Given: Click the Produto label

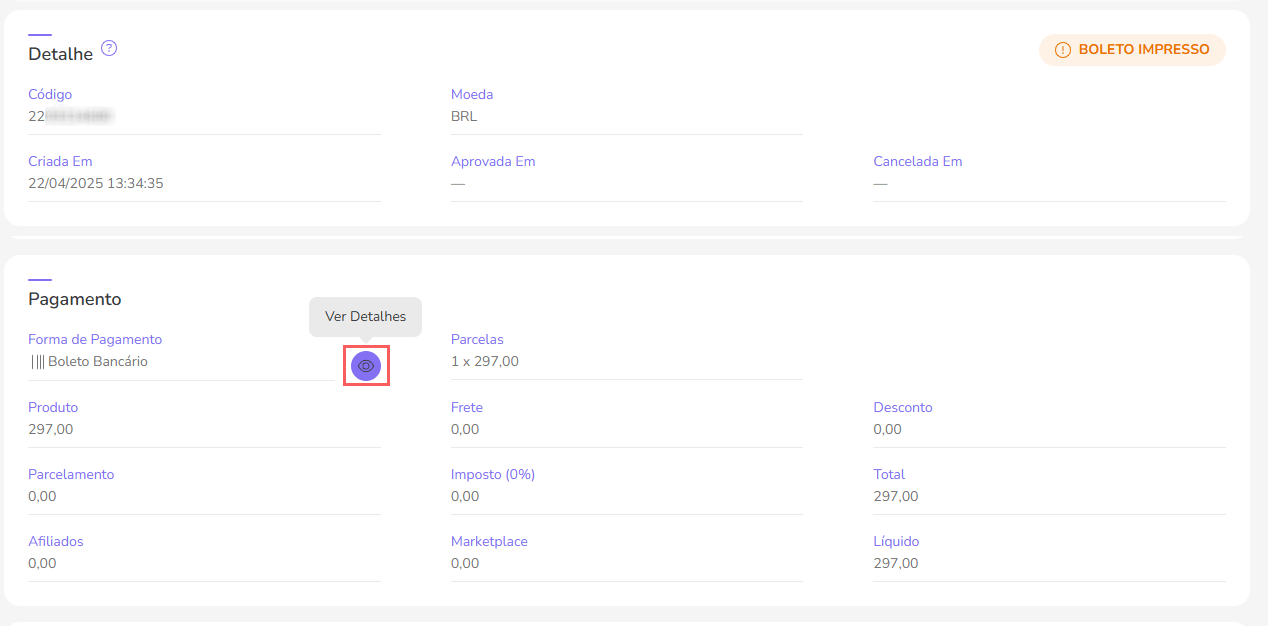Looking at the screenshot, I should pos(53,407).
